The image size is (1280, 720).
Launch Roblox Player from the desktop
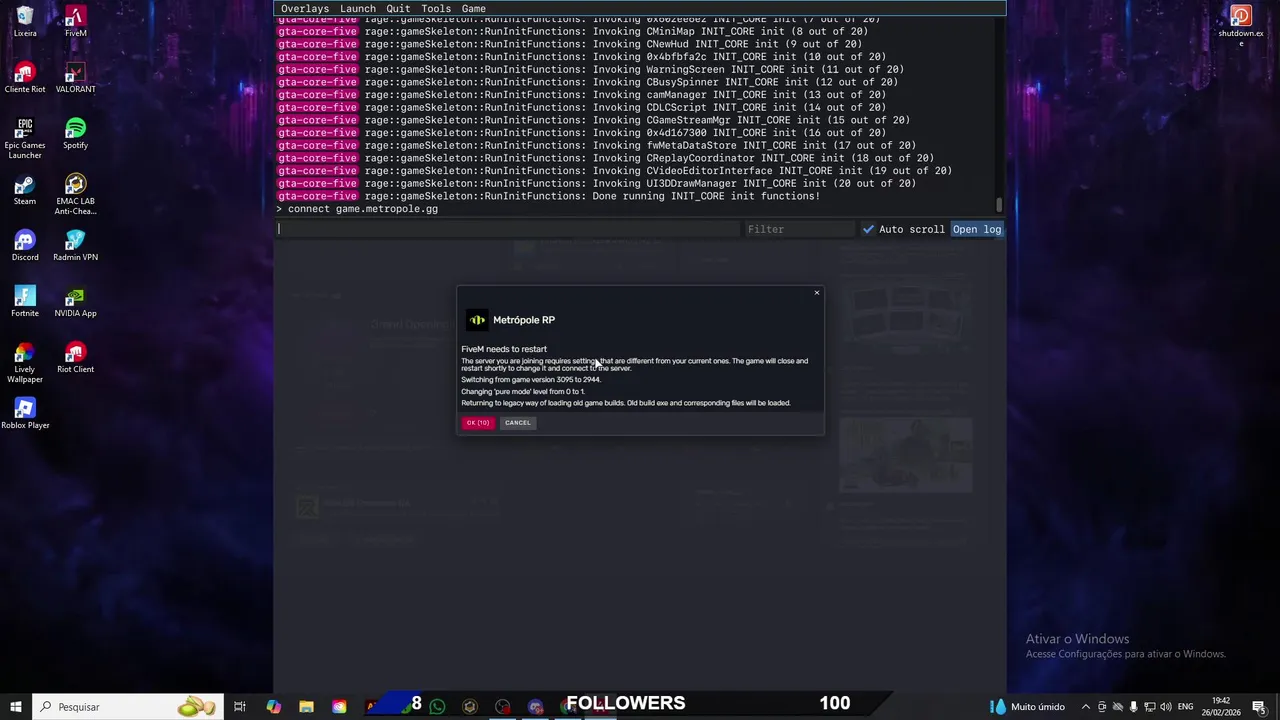tap(25, 414)
